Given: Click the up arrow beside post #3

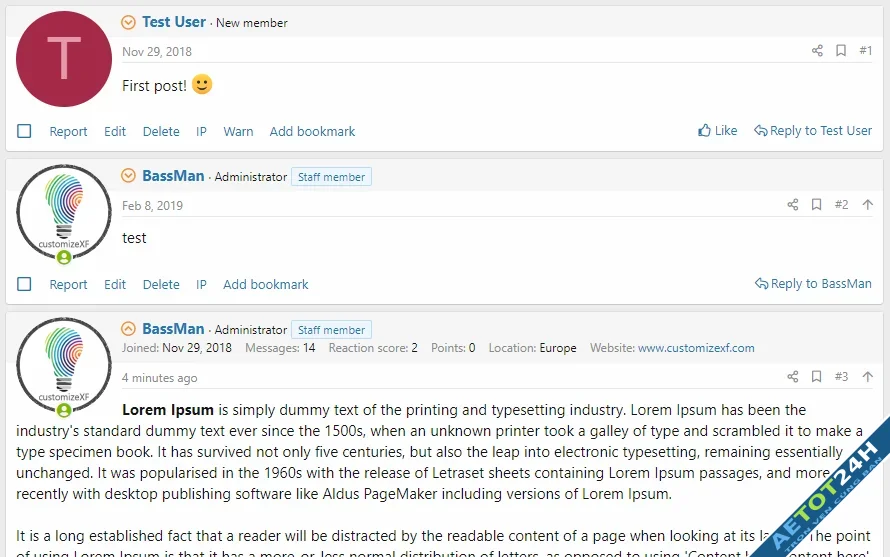Looking at the screenshot, I should (x=868, y=377).
